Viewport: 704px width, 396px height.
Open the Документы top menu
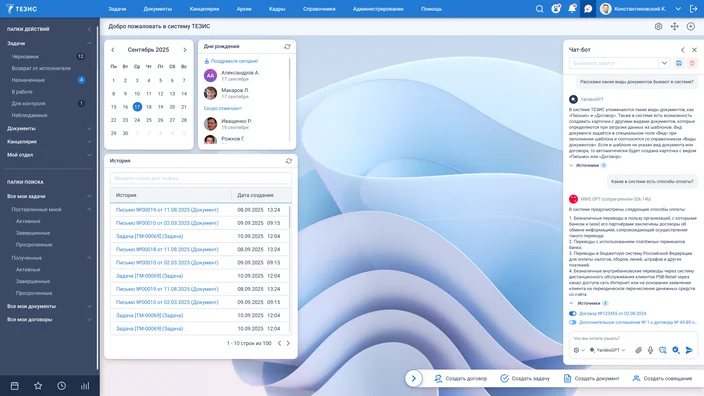[158, 9]
